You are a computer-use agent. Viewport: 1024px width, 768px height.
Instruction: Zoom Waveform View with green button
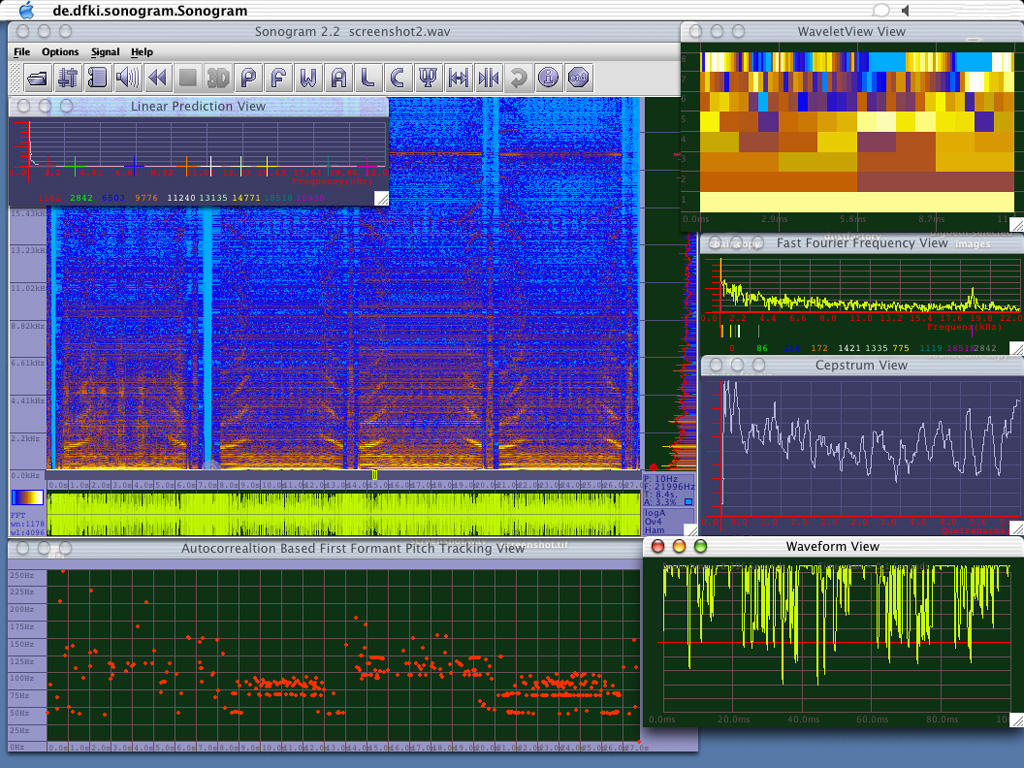pyautogui.click(x=700, y=546)
